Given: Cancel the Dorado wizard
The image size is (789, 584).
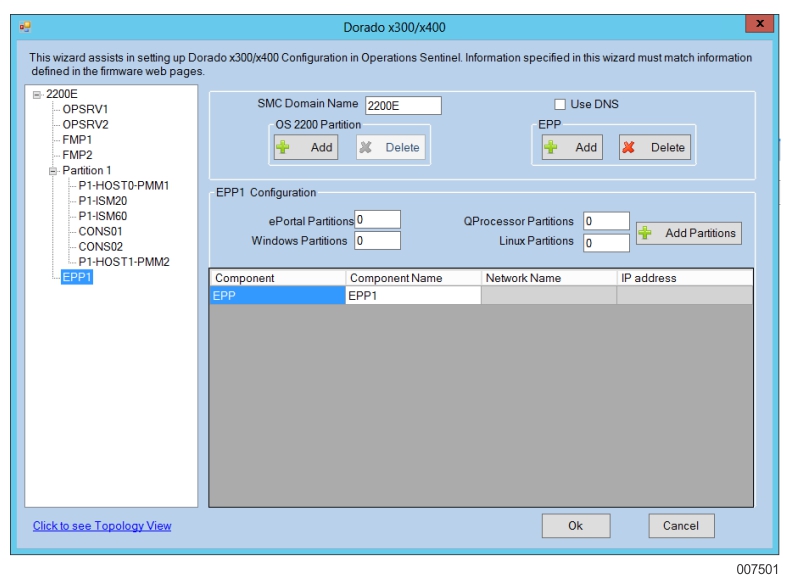Looking at the screenshot, I should pyautogui.click(x=681, y=526).
